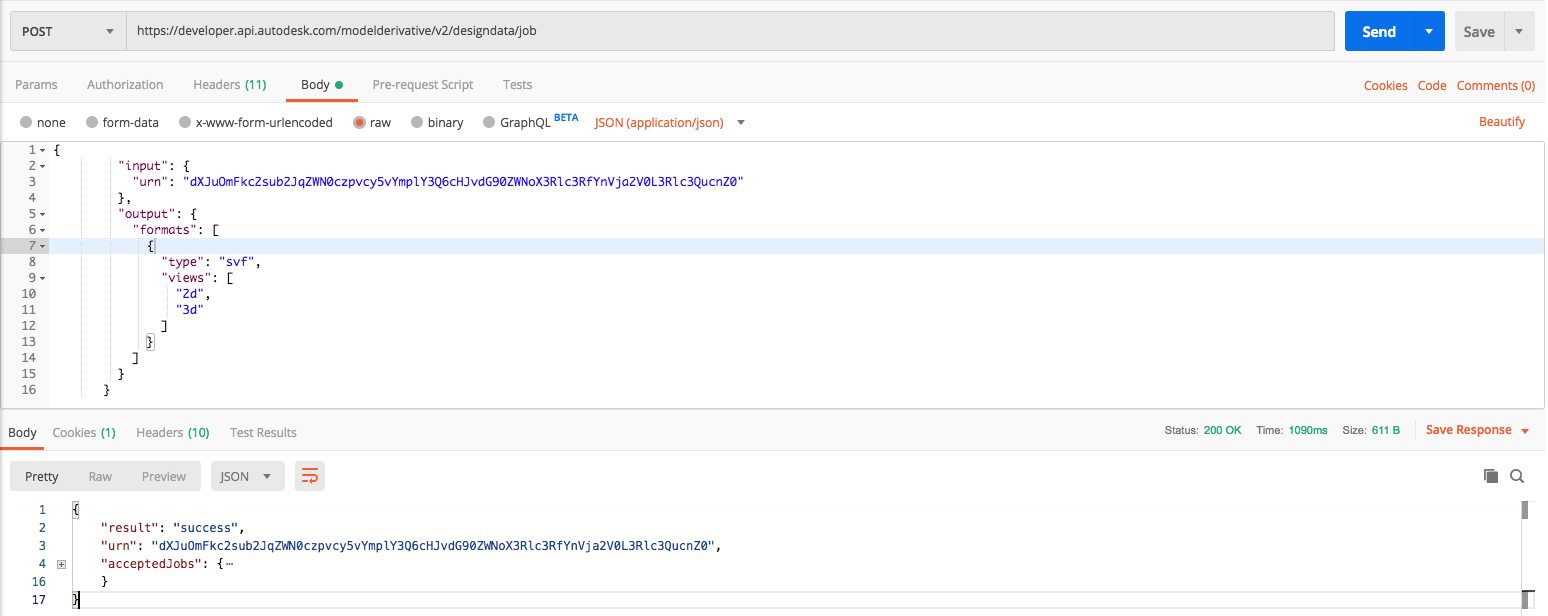Save the request
This screenshot has height=616, width=1548.
click(1478, 31)
